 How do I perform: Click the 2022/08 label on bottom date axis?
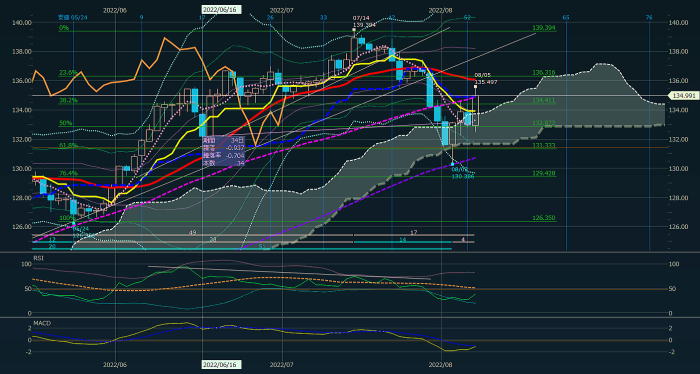(x=440, y=364)
